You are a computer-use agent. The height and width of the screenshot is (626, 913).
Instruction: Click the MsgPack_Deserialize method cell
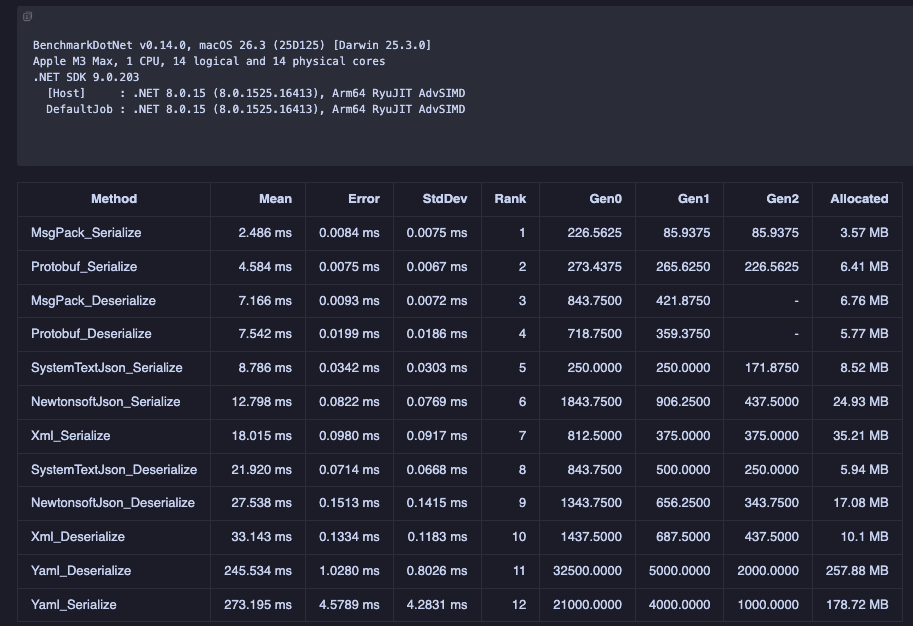93,301
